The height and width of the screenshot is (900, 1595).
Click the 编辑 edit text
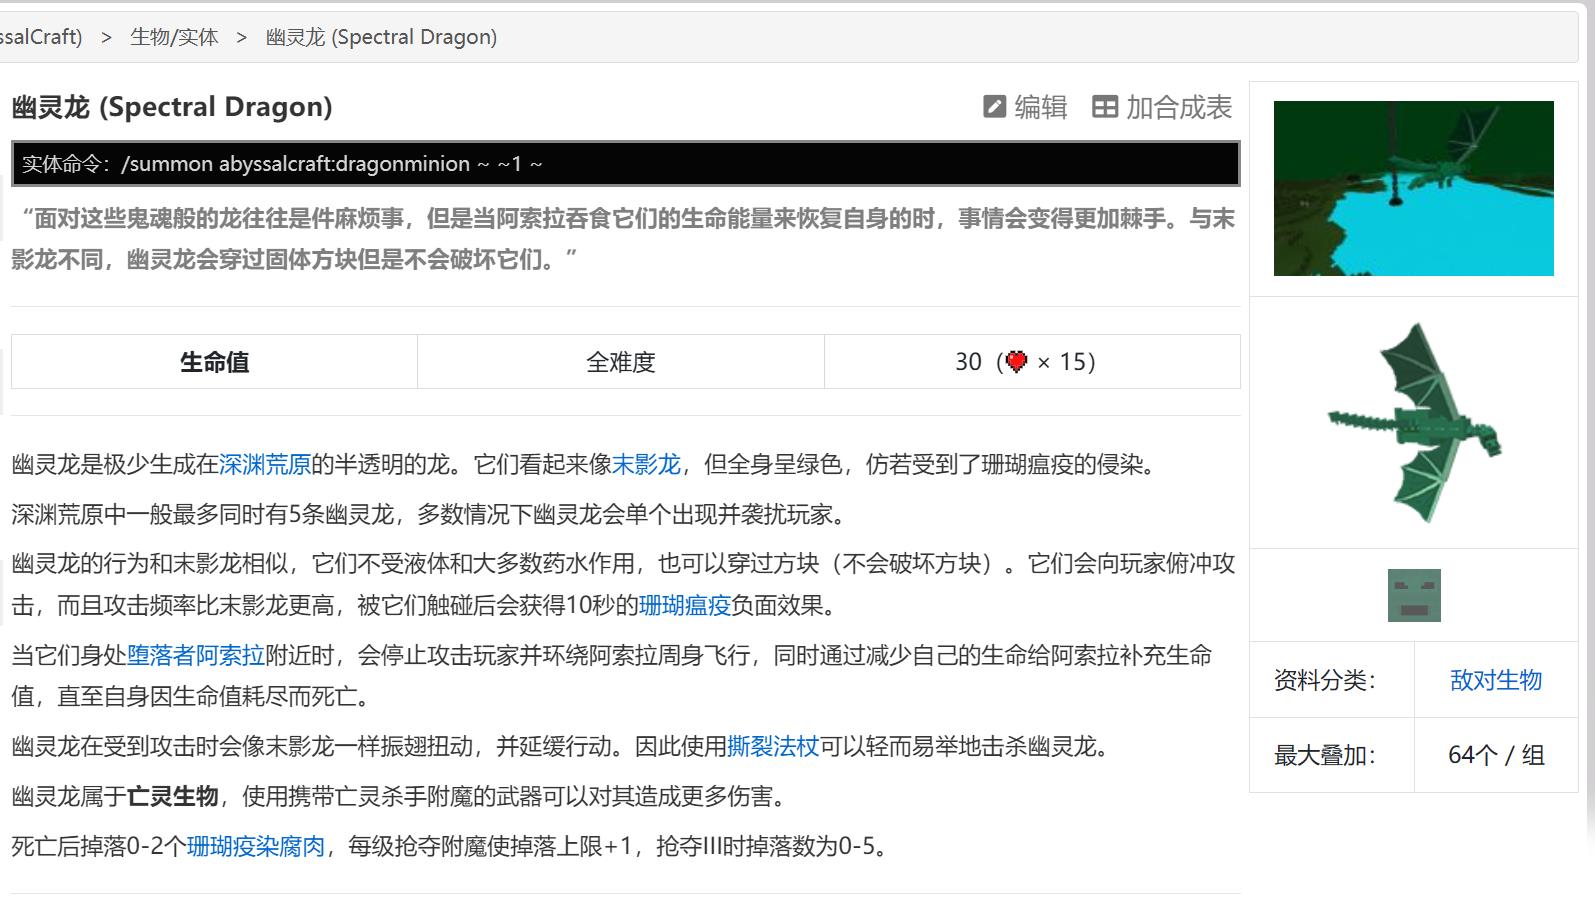pyautogui.click(x=1041, y=107)
